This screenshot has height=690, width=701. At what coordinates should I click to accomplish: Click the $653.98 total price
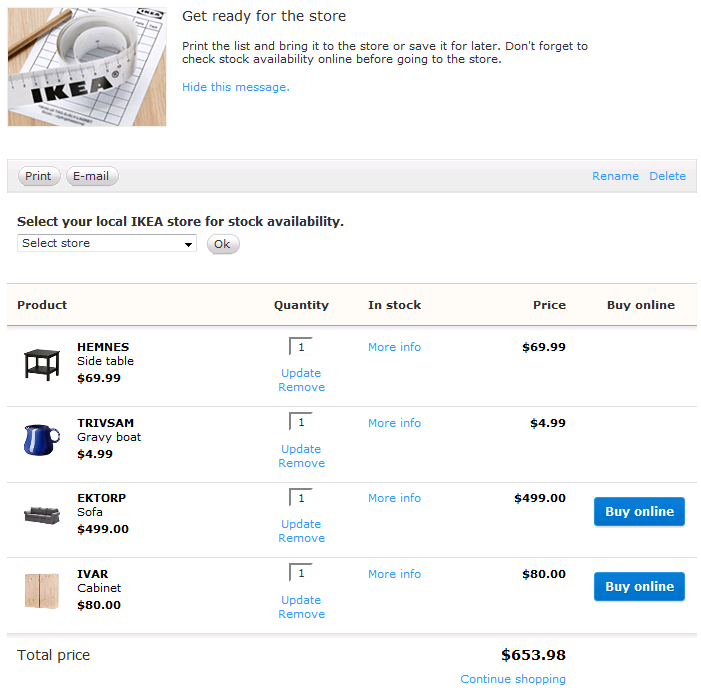(x=533, y=655)
